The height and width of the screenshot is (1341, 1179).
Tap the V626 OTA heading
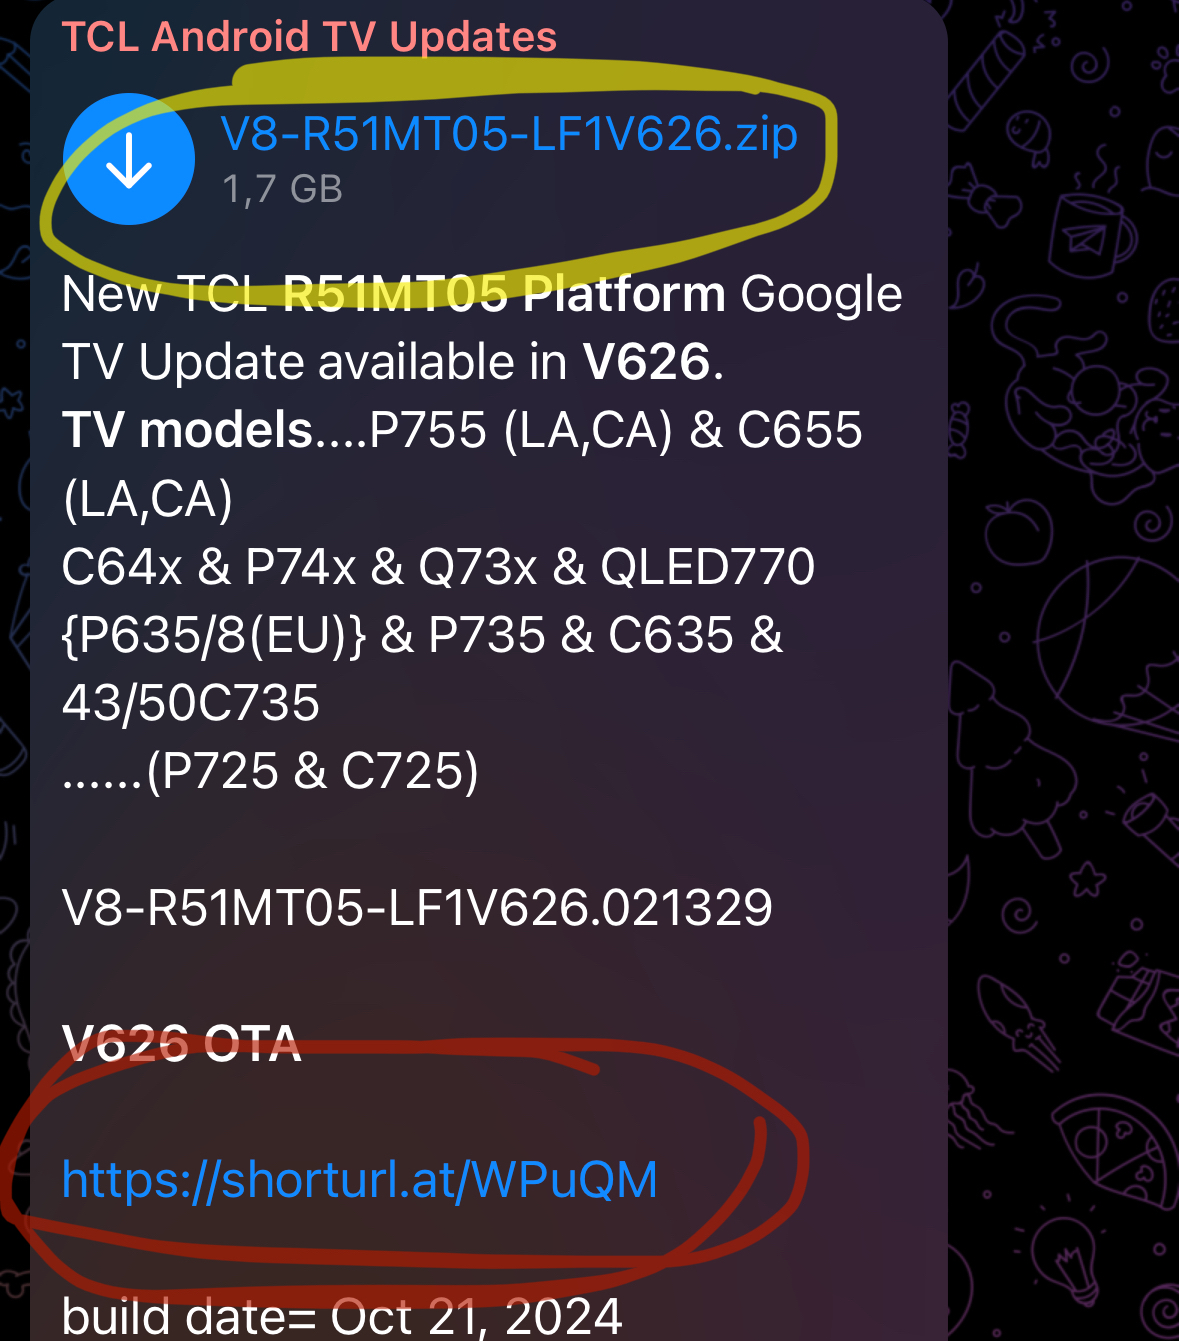182,1043
